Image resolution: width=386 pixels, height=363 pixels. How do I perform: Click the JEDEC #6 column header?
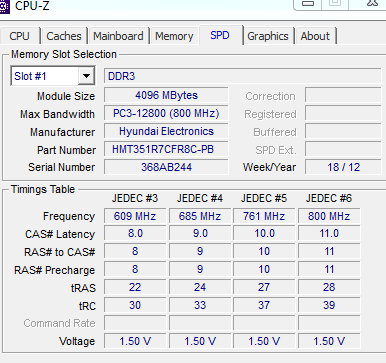pyautogui.click(x=329, y=198)
